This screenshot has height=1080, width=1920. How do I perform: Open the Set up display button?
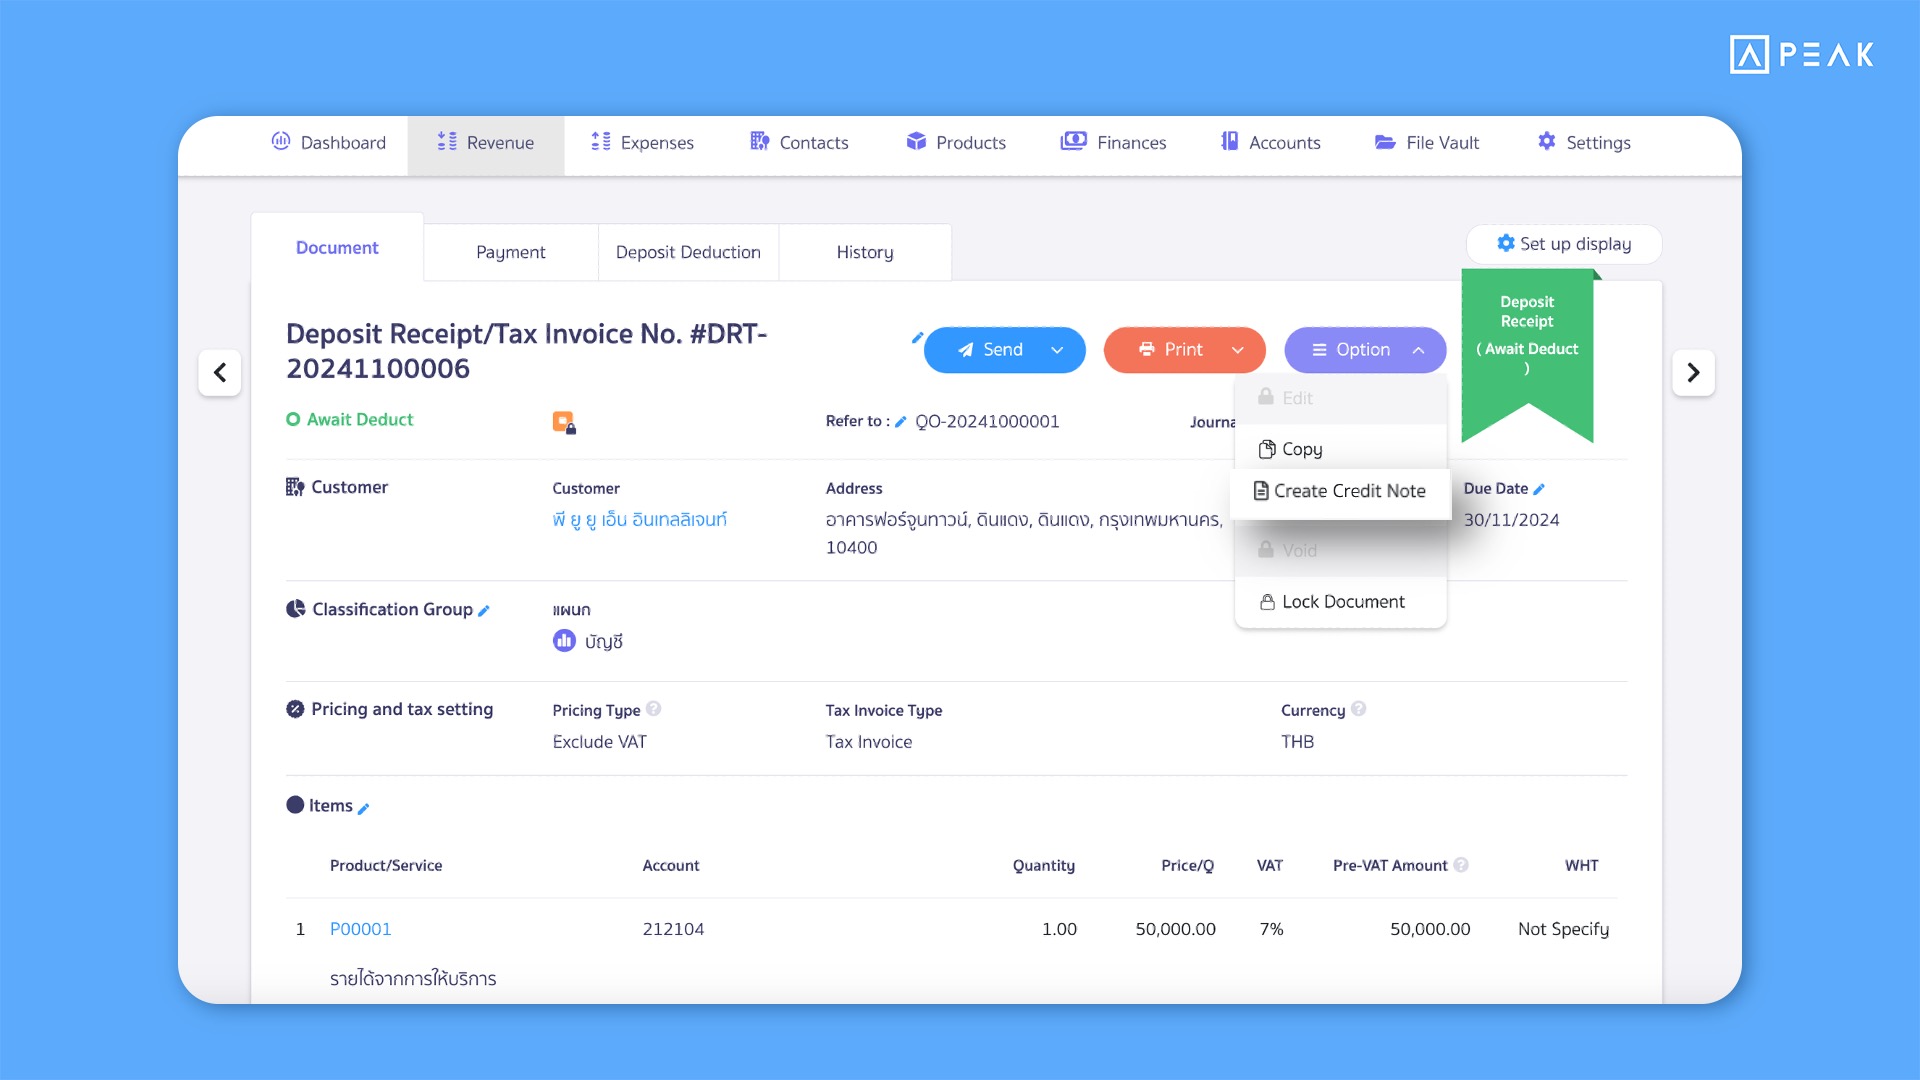point(1564,244)
